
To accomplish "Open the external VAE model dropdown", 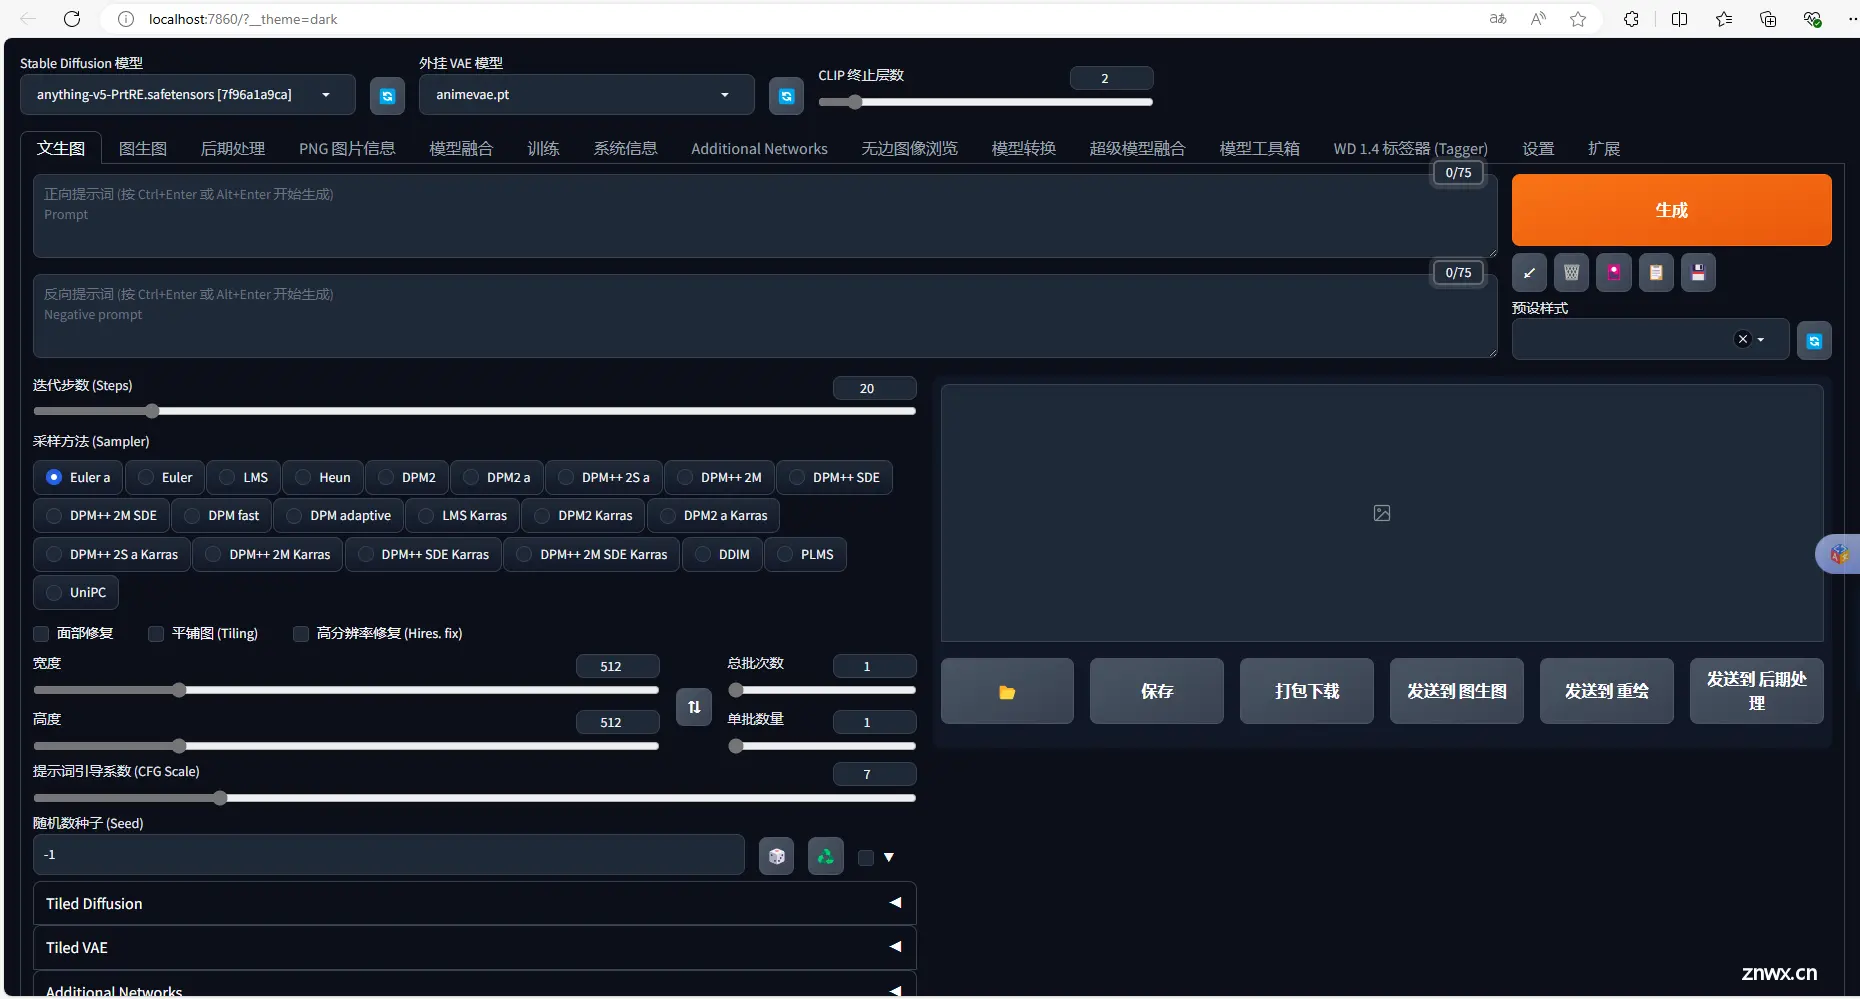I will (x=586, y=95).
